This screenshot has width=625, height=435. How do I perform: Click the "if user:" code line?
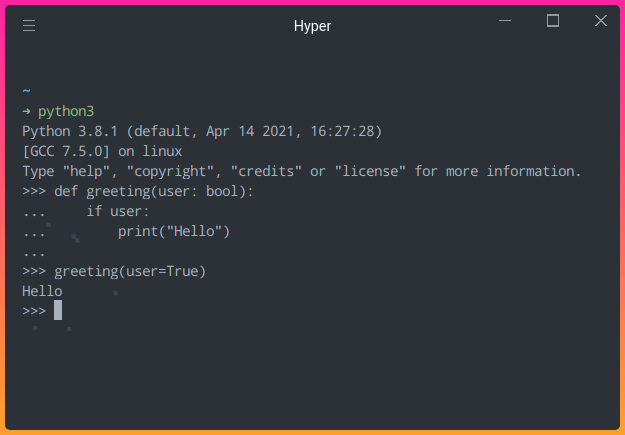tap(118, 211)
